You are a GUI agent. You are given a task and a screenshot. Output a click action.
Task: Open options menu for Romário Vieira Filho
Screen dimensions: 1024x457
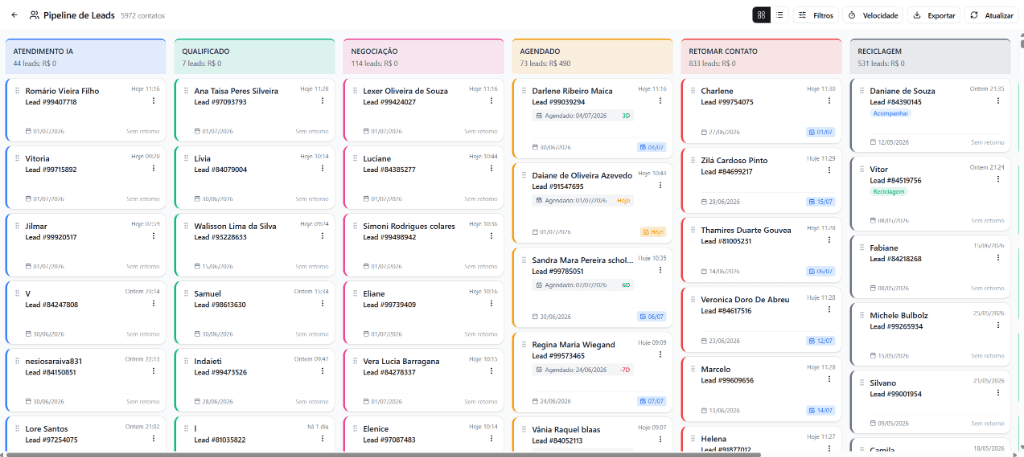[153, 101]
